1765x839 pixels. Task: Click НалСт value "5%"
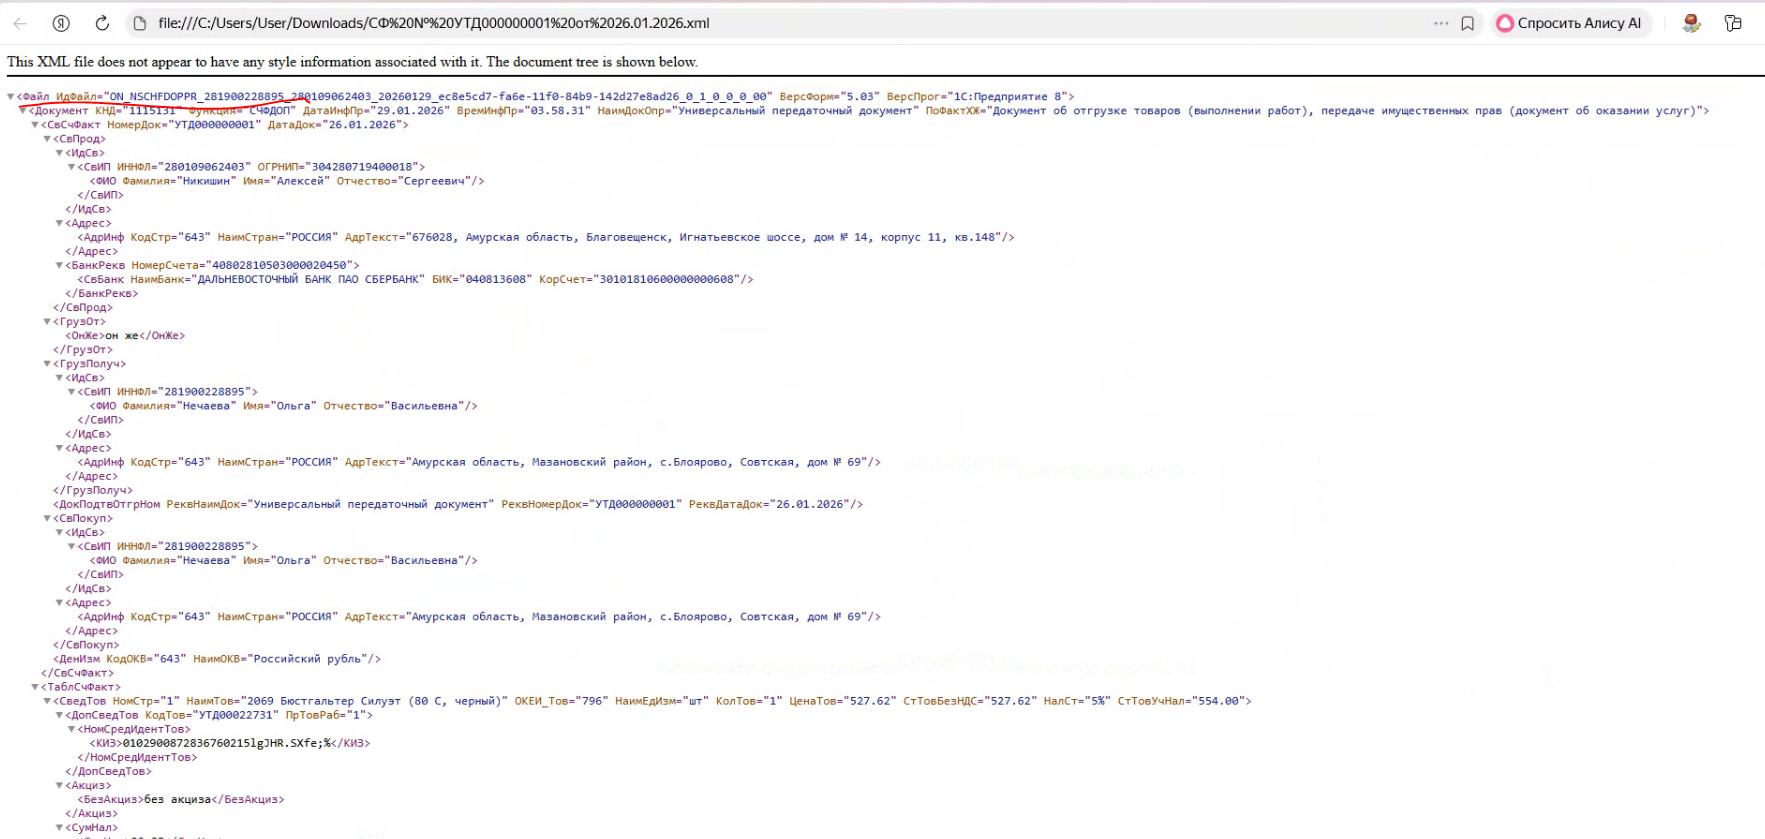point(1098,701)
